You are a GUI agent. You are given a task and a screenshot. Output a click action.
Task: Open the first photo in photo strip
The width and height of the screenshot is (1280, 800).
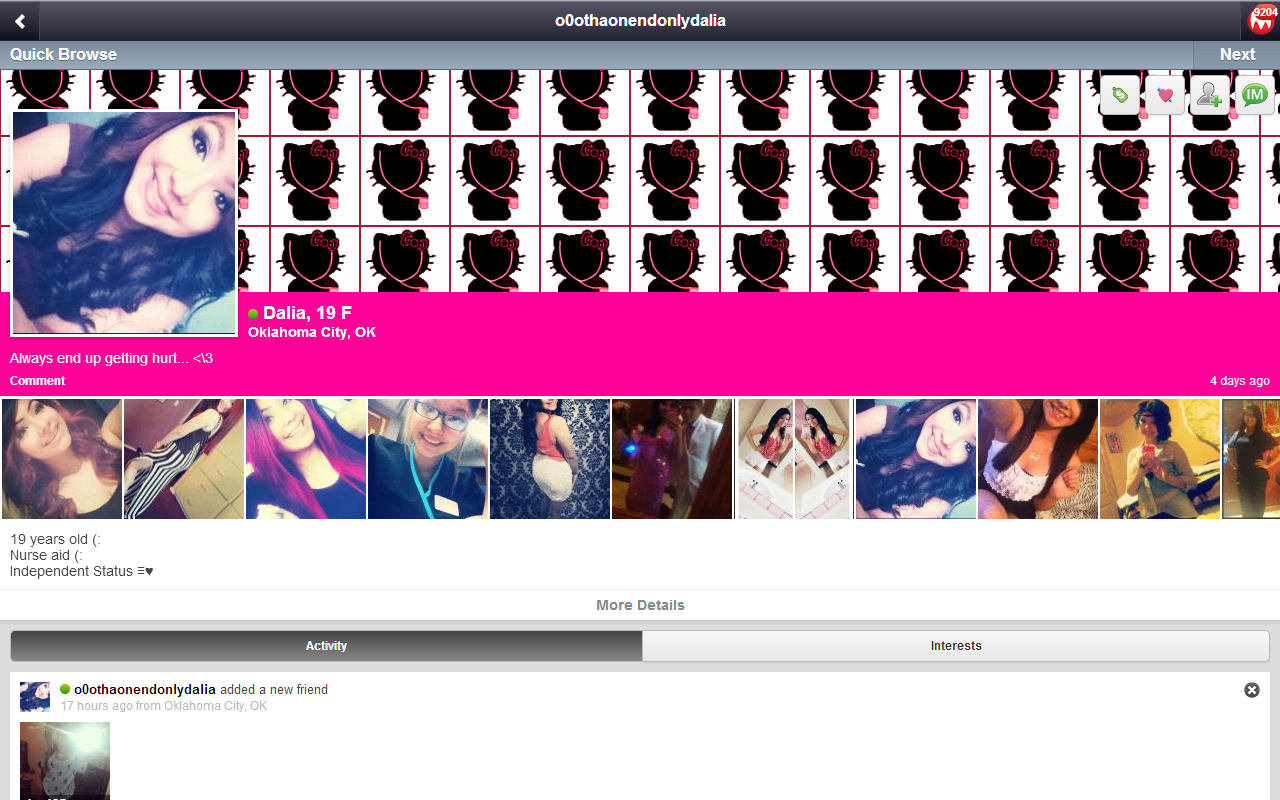[x=62, y=459]
